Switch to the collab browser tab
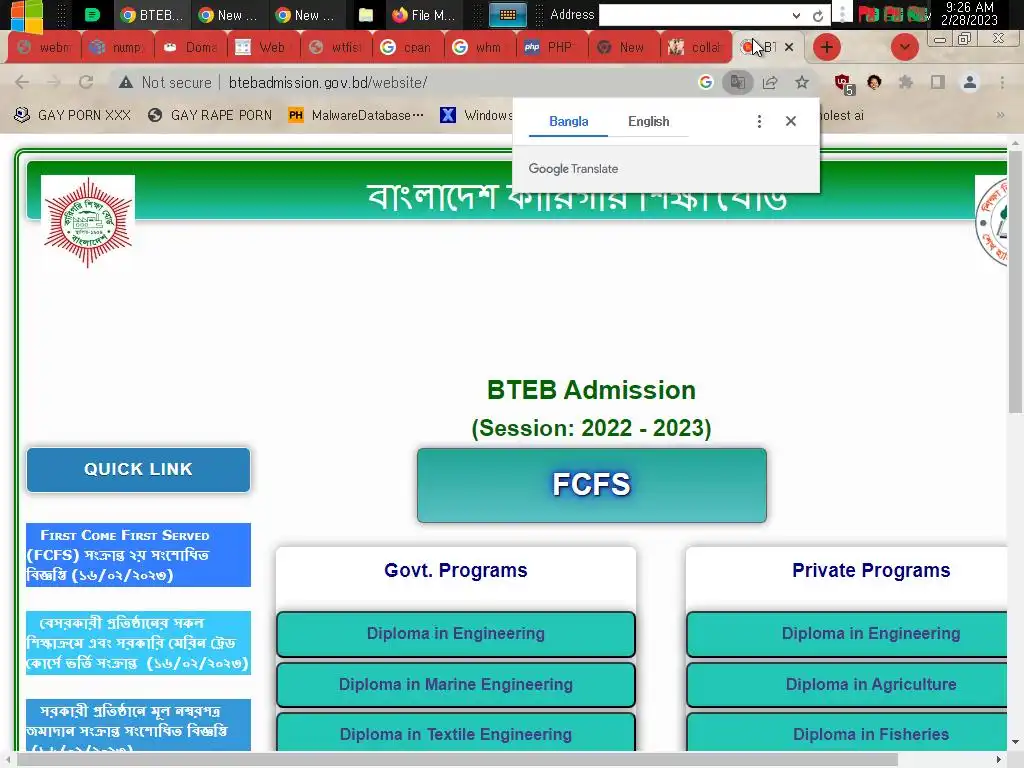This screenshot has height=768, width=1024. [695, 47]
